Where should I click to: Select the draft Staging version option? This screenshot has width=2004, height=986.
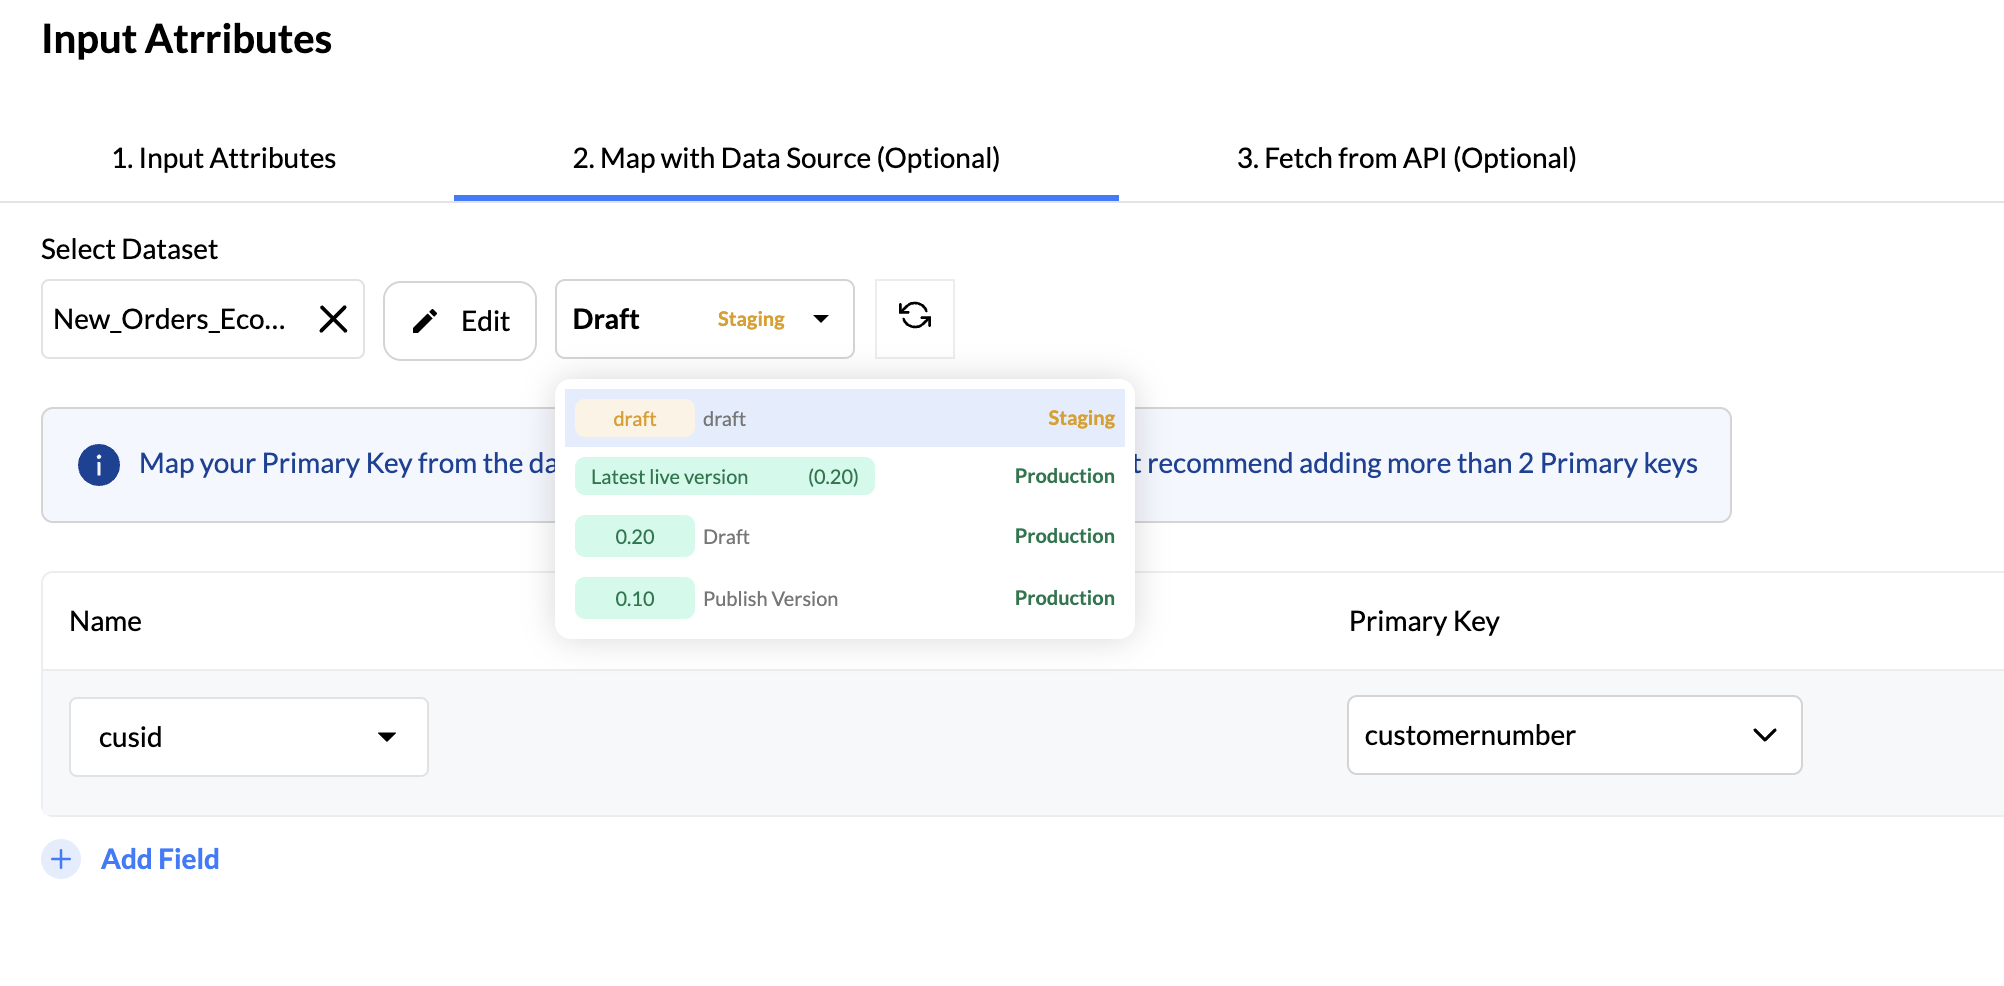coord(844,418)
